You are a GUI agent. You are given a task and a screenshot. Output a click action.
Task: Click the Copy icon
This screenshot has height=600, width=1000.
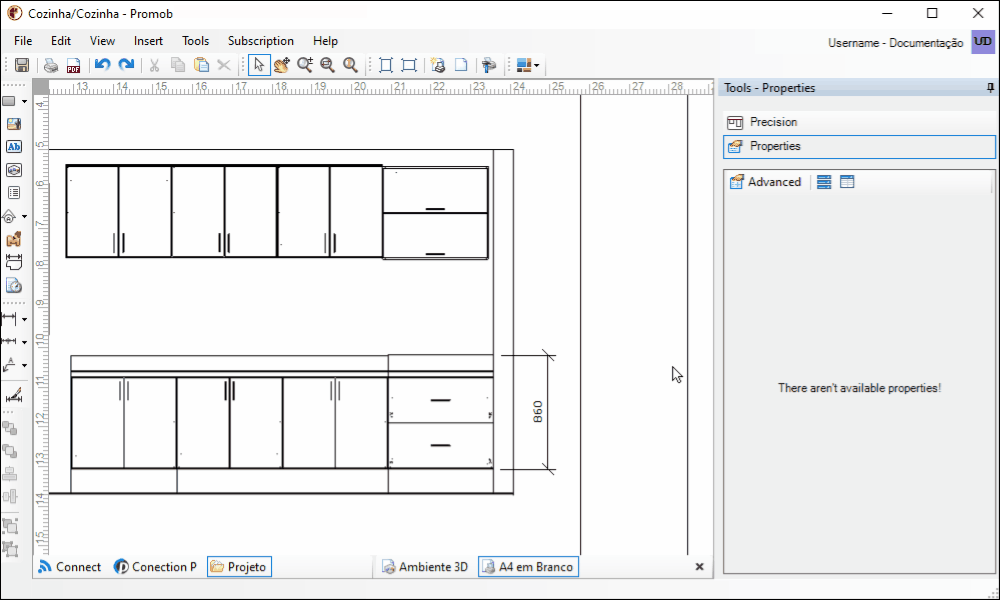[x=178, y=65]
